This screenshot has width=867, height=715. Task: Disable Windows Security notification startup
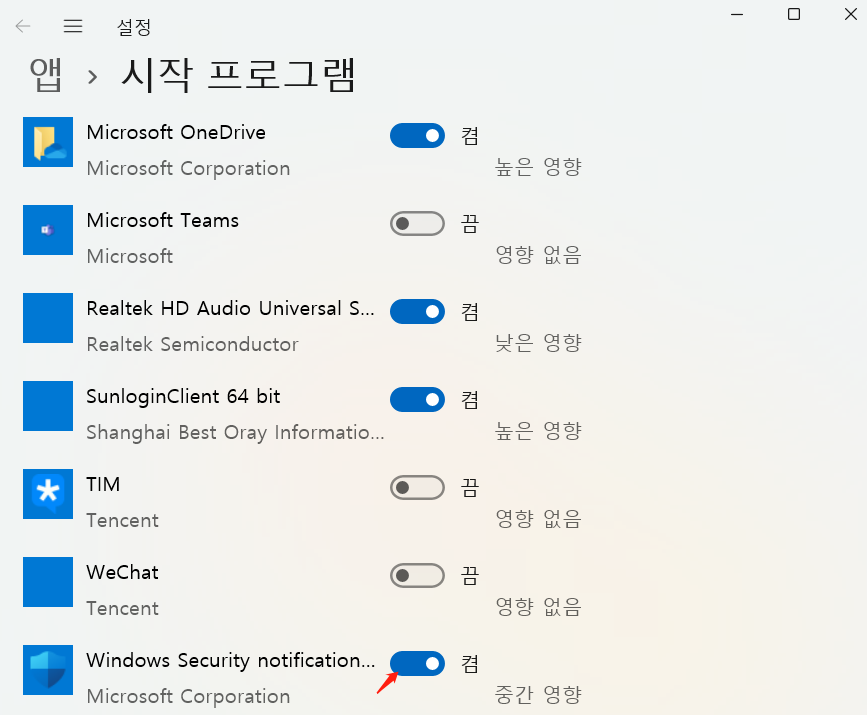(x=417, y=663)
